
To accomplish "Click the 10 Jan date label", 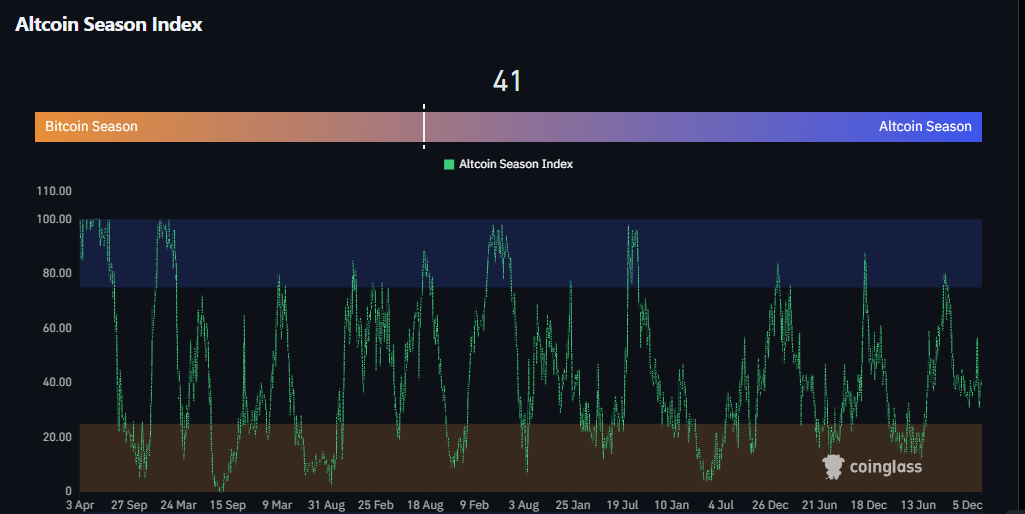I will pos(671,505).
